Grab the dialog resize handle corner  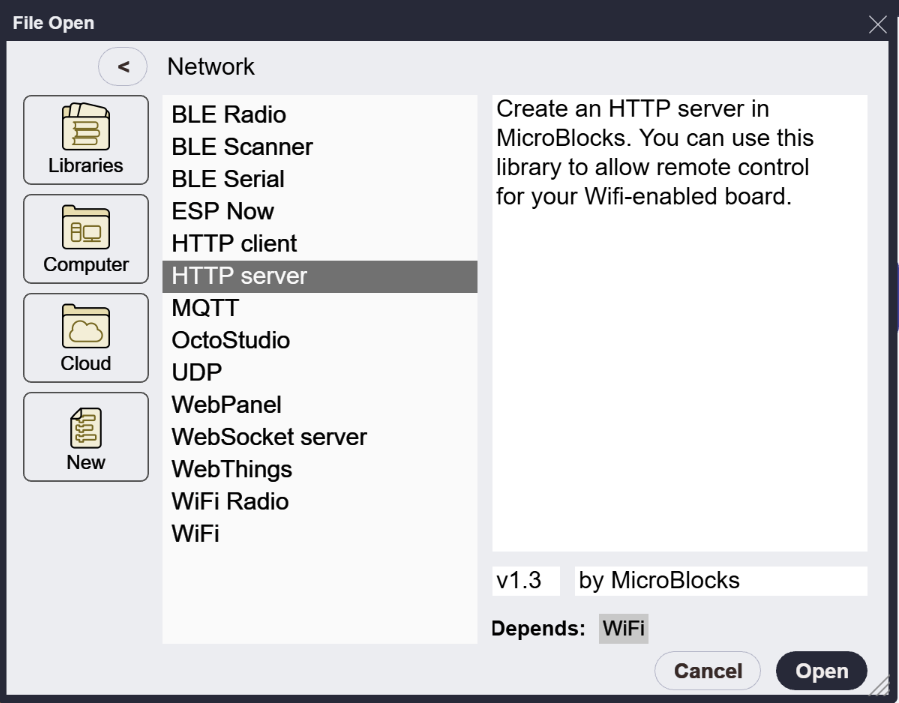pos(880,687)
